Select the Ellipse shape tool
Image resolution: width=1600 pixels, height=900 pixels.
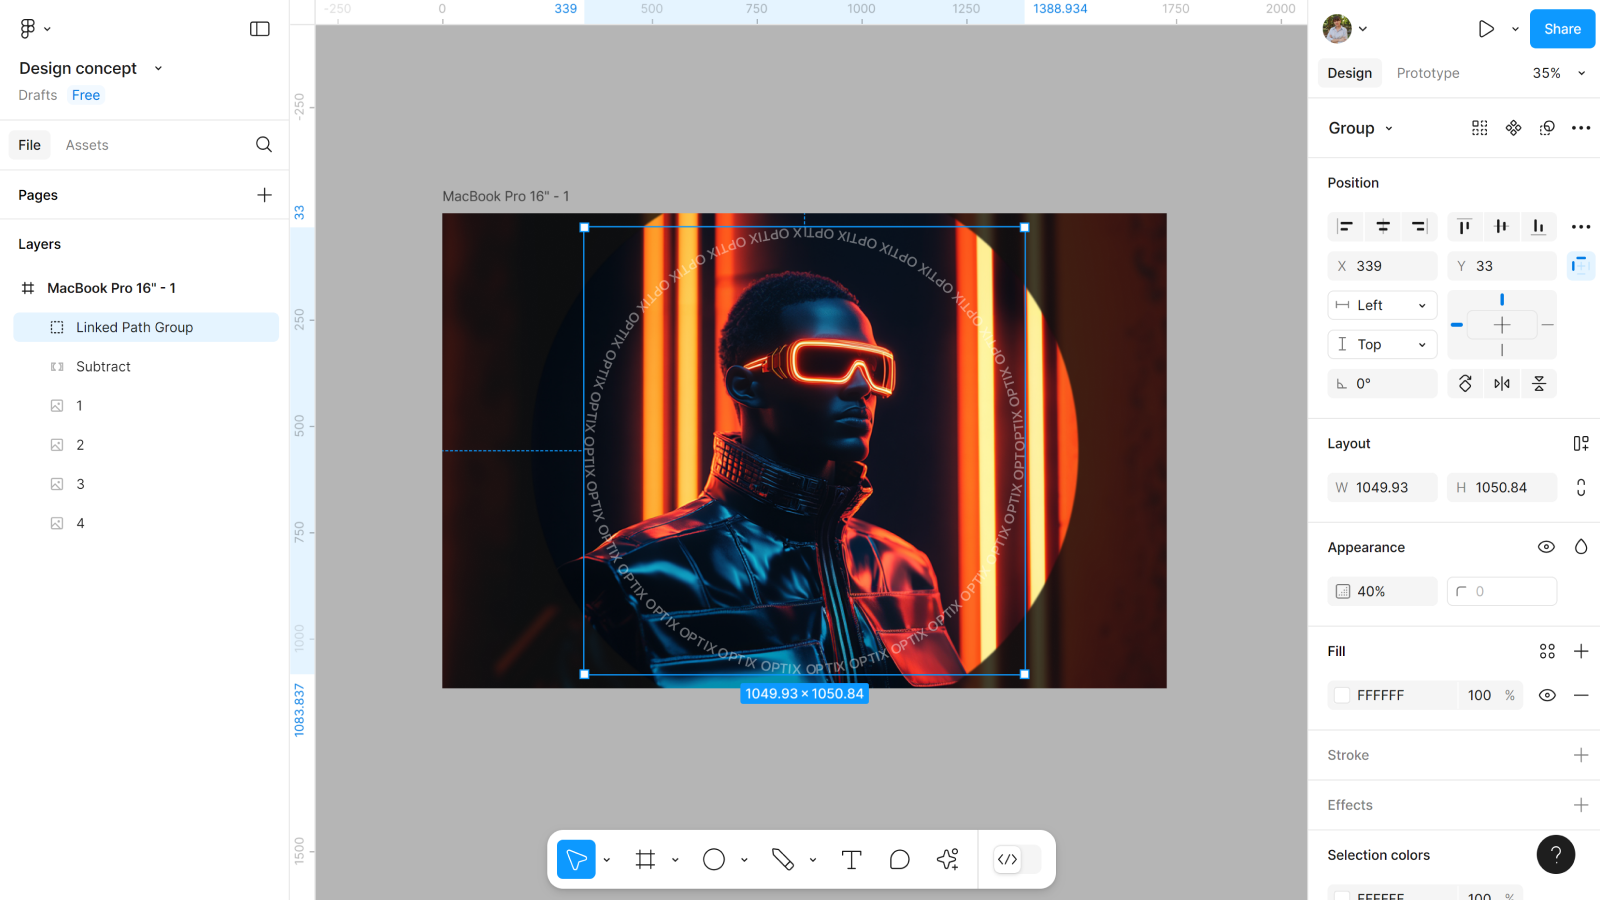click(713, 860)
